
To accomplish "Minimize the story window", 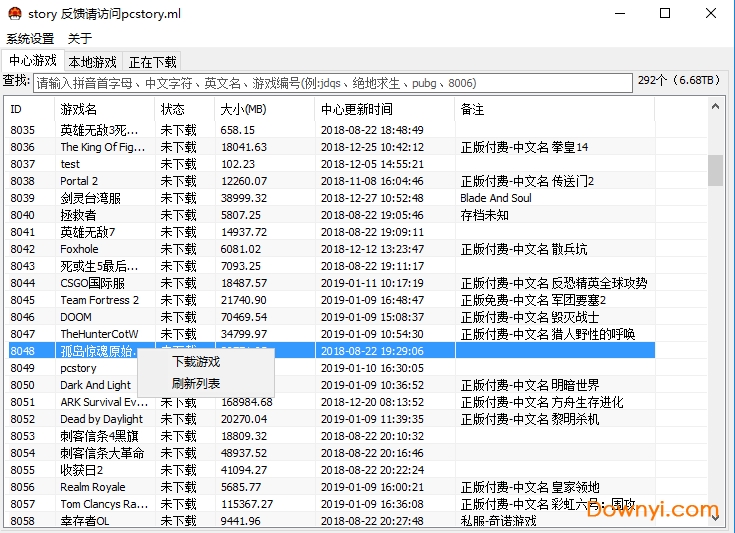I will coord(620,13).
